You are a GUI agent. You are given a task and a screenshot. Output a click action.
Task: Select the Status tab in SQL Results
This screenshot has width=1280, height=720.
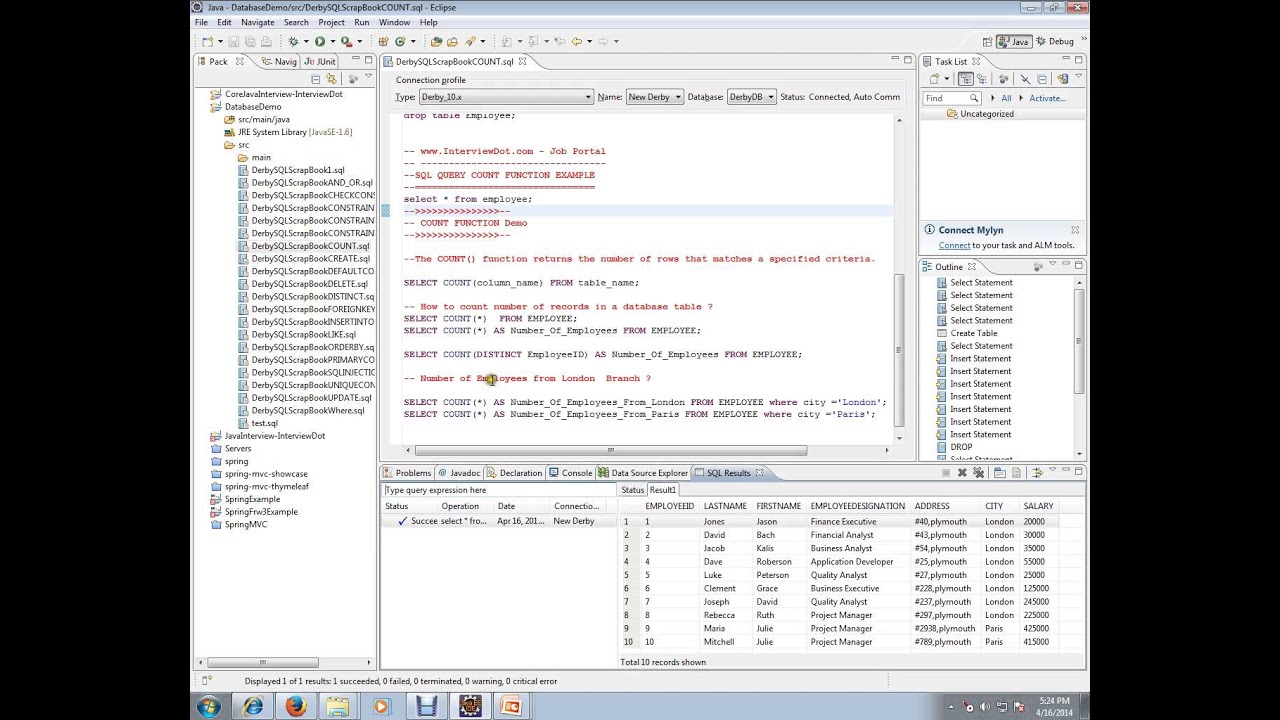[x=632, y=490]
